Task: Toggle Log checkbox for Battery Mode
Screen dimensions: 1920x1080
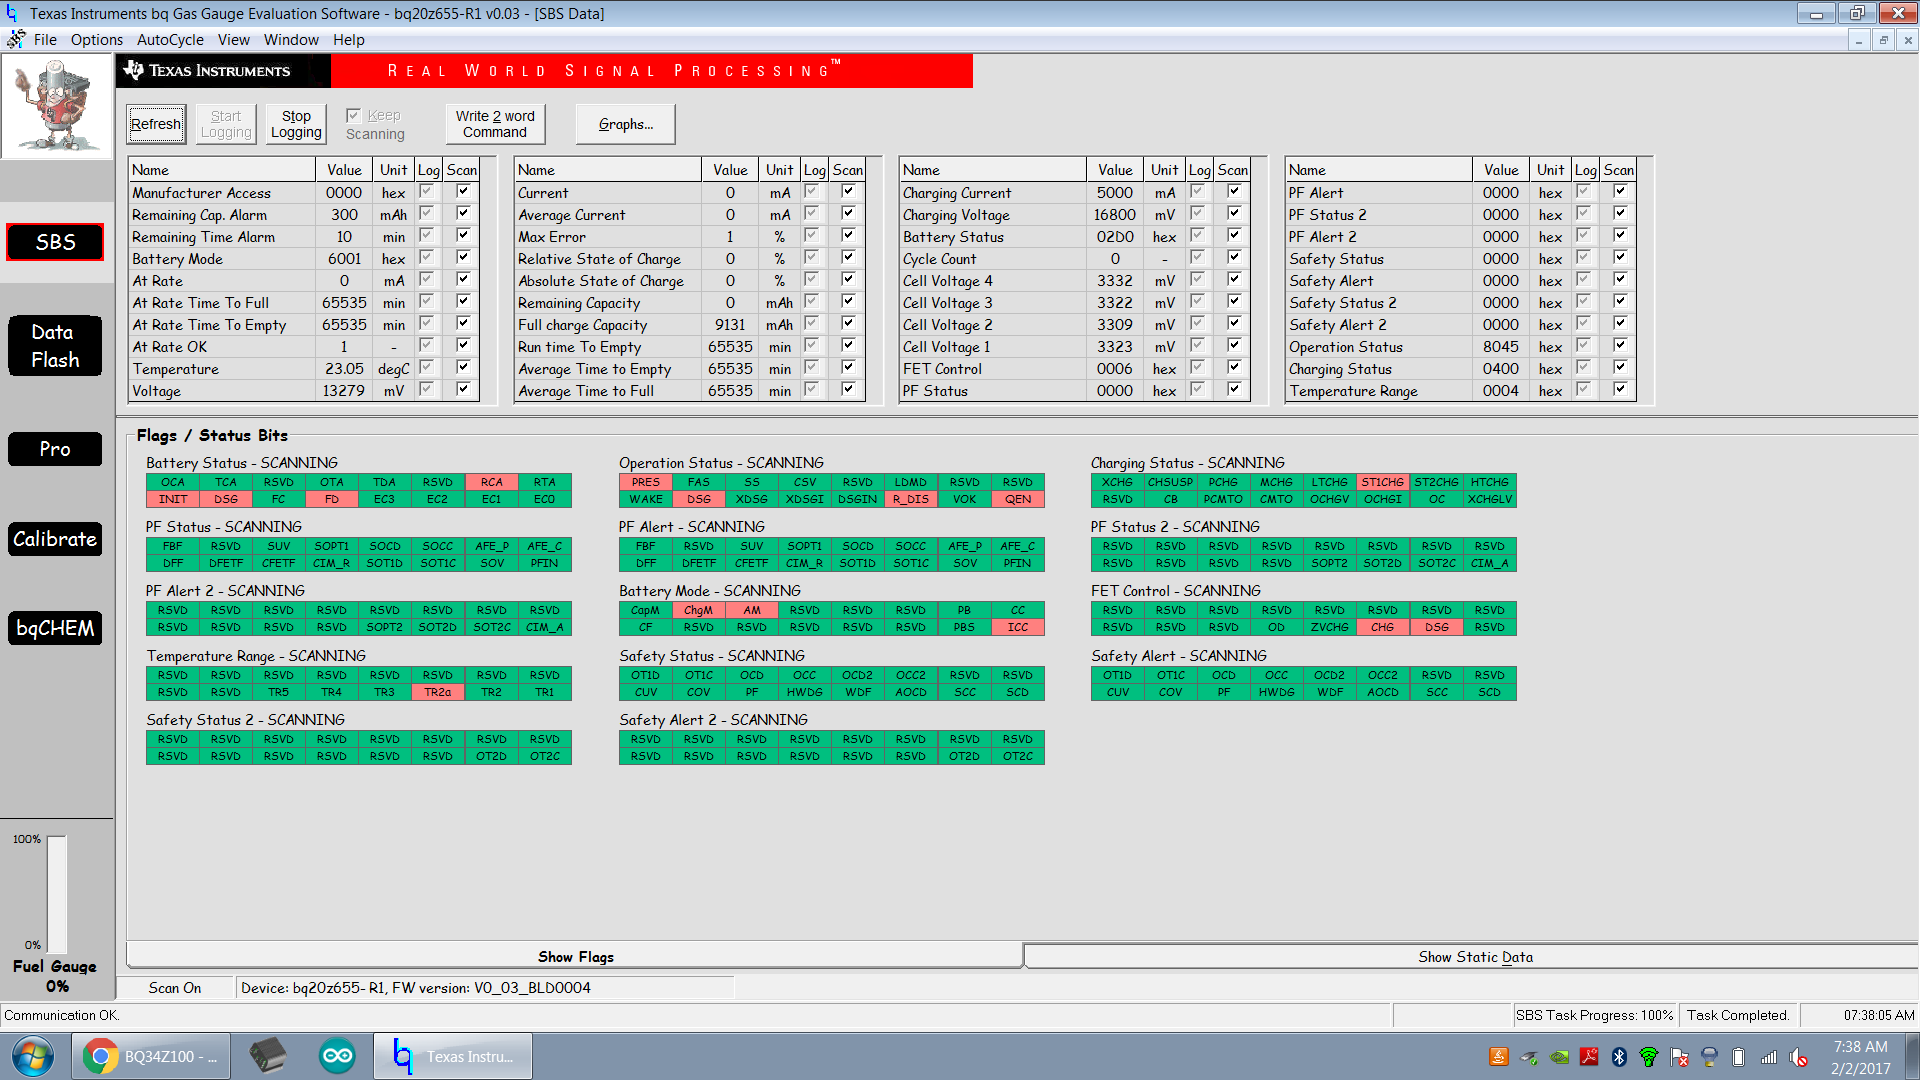Action: tap(427, 257)
